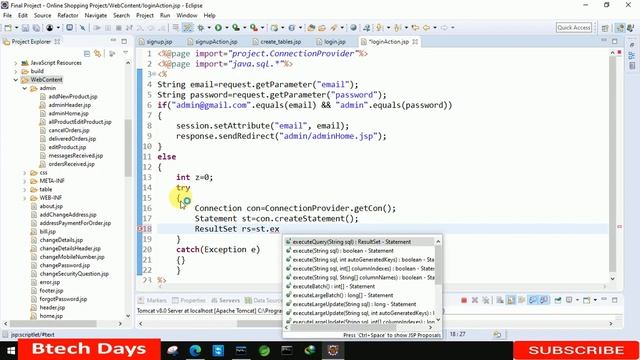Click the Quick Access field
Image resolution: width=640 pixels, height=360 pixels.
[x=574, y=28]
